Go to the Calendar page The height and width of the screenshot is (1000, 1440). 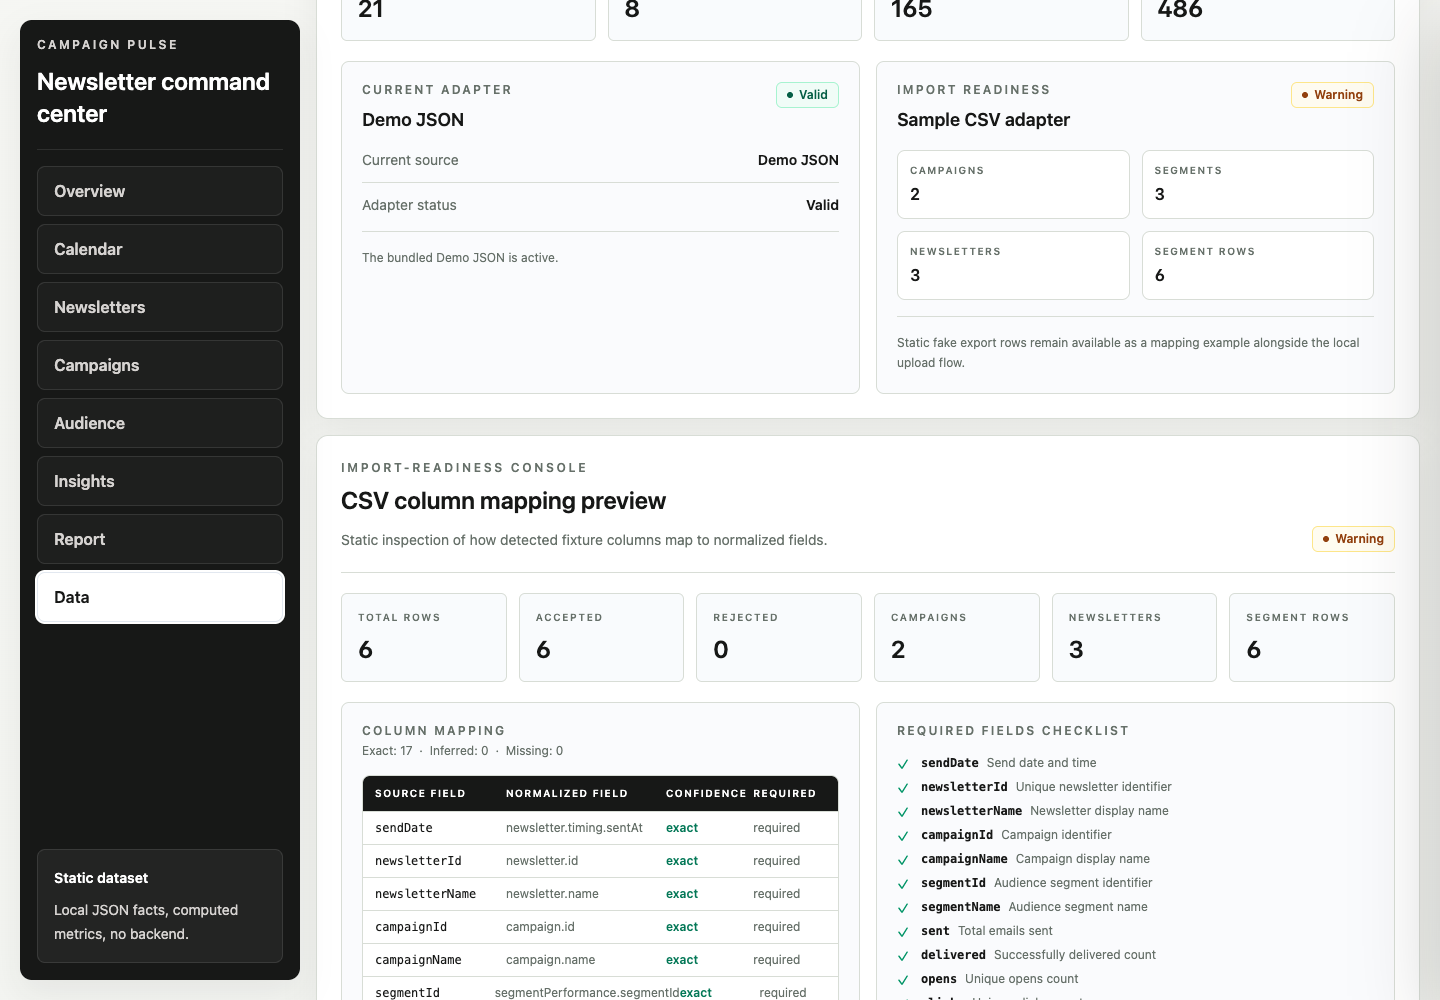click(x=160, y=249)
